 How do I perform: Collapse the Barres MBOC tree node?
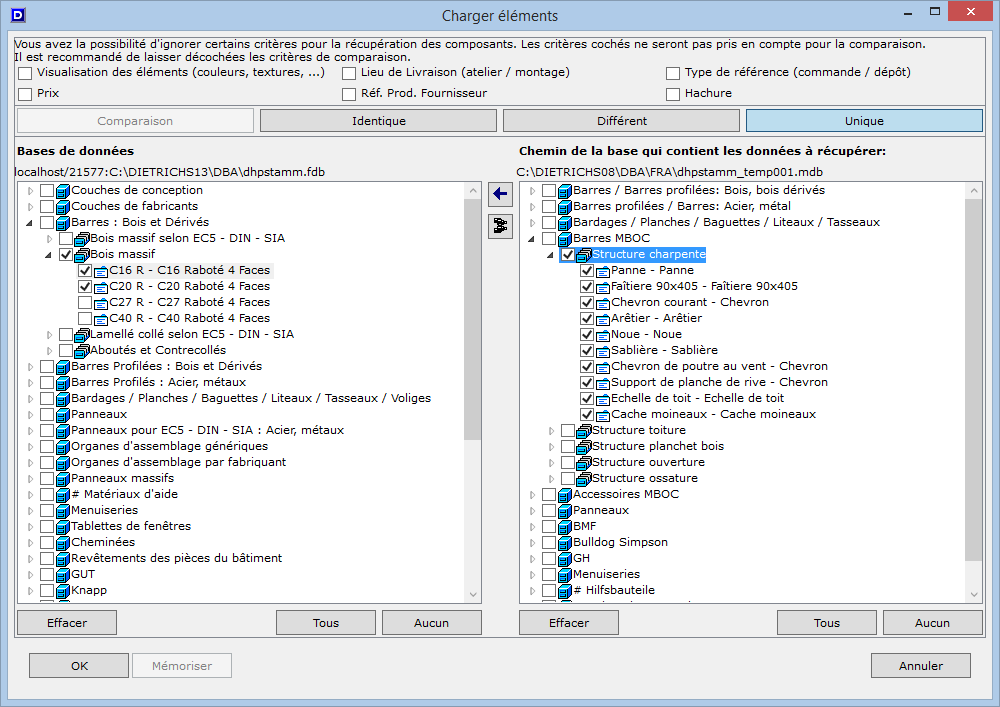pos(531,239)
